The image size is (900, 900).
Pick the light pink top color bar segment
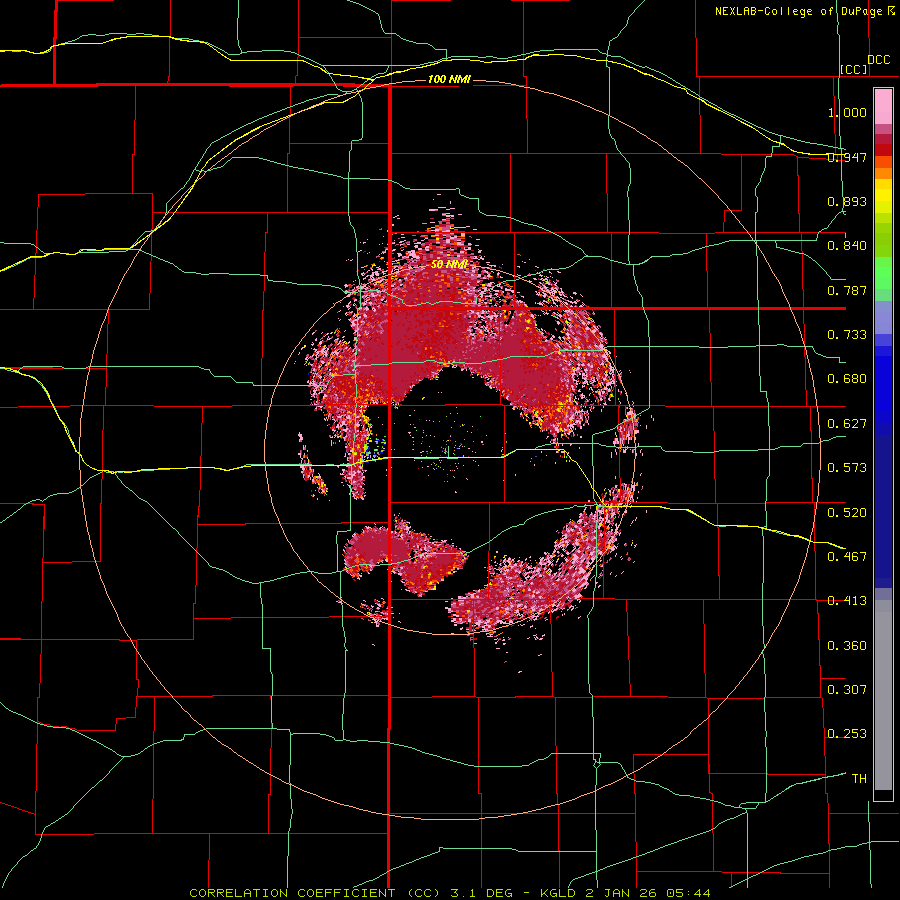point(883,107)
